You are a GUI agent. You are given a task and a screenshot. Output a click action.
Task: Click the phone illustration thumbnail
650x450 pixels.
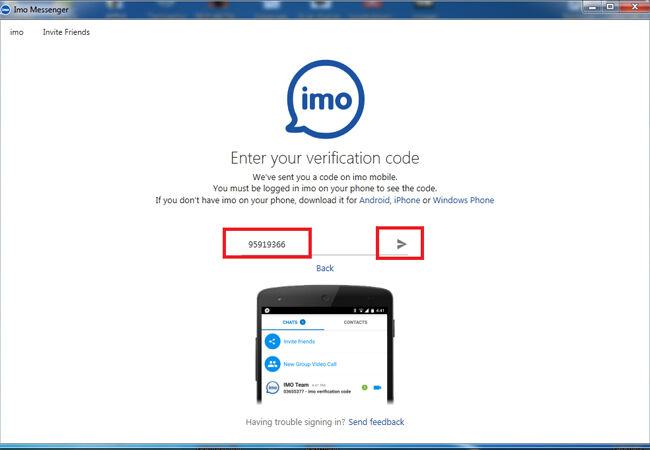[325, 345]
